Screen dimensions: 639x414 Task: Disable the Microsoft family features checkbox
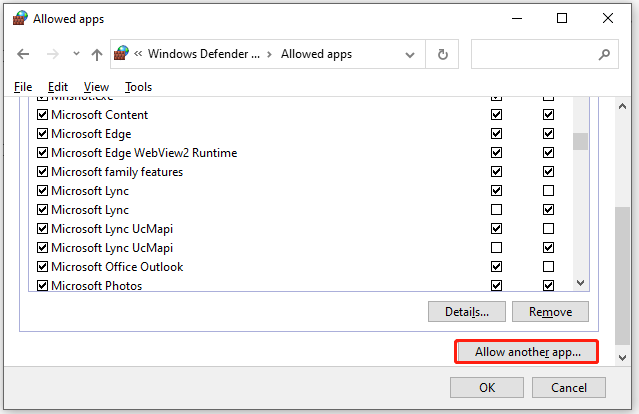pyautogui.click(x=42, y=172)
